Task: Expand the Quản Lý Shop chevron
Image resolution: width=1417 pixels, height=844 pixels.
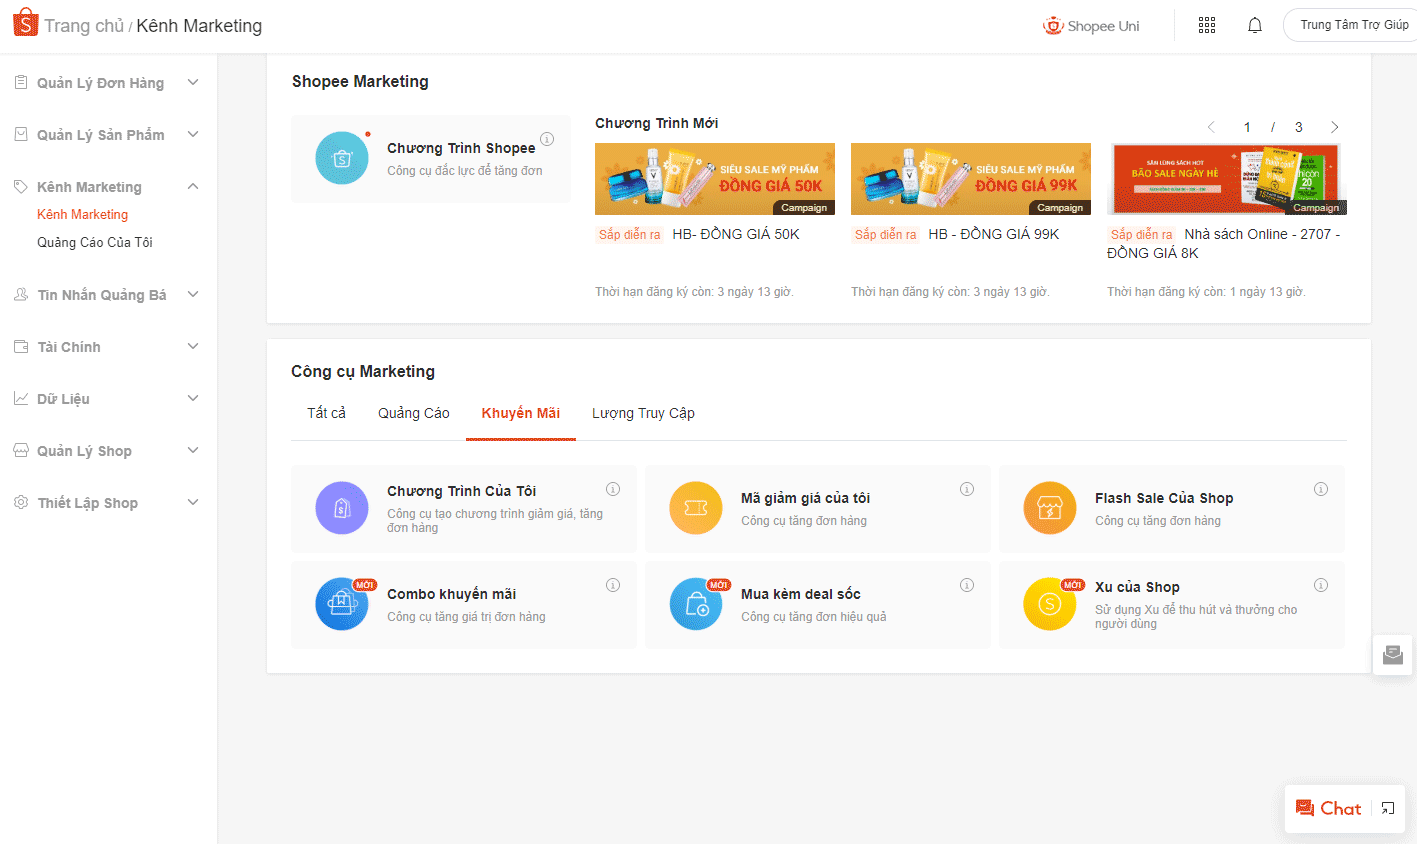Action: [193, 450]
